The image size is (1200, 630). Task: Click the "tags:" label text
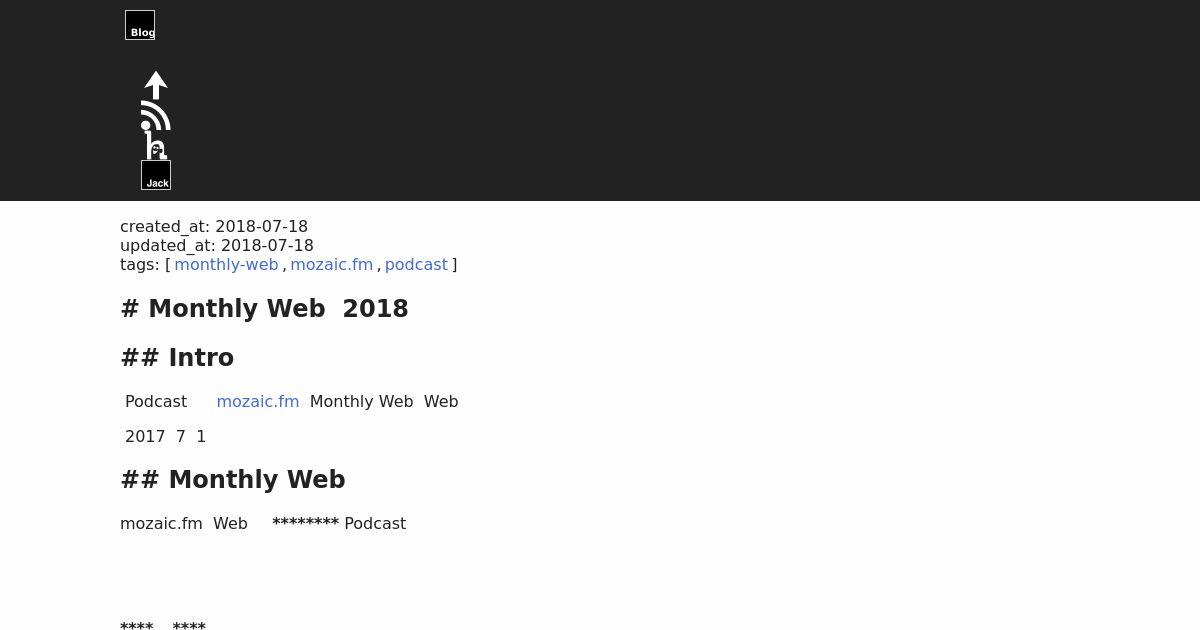click(140, 264)
